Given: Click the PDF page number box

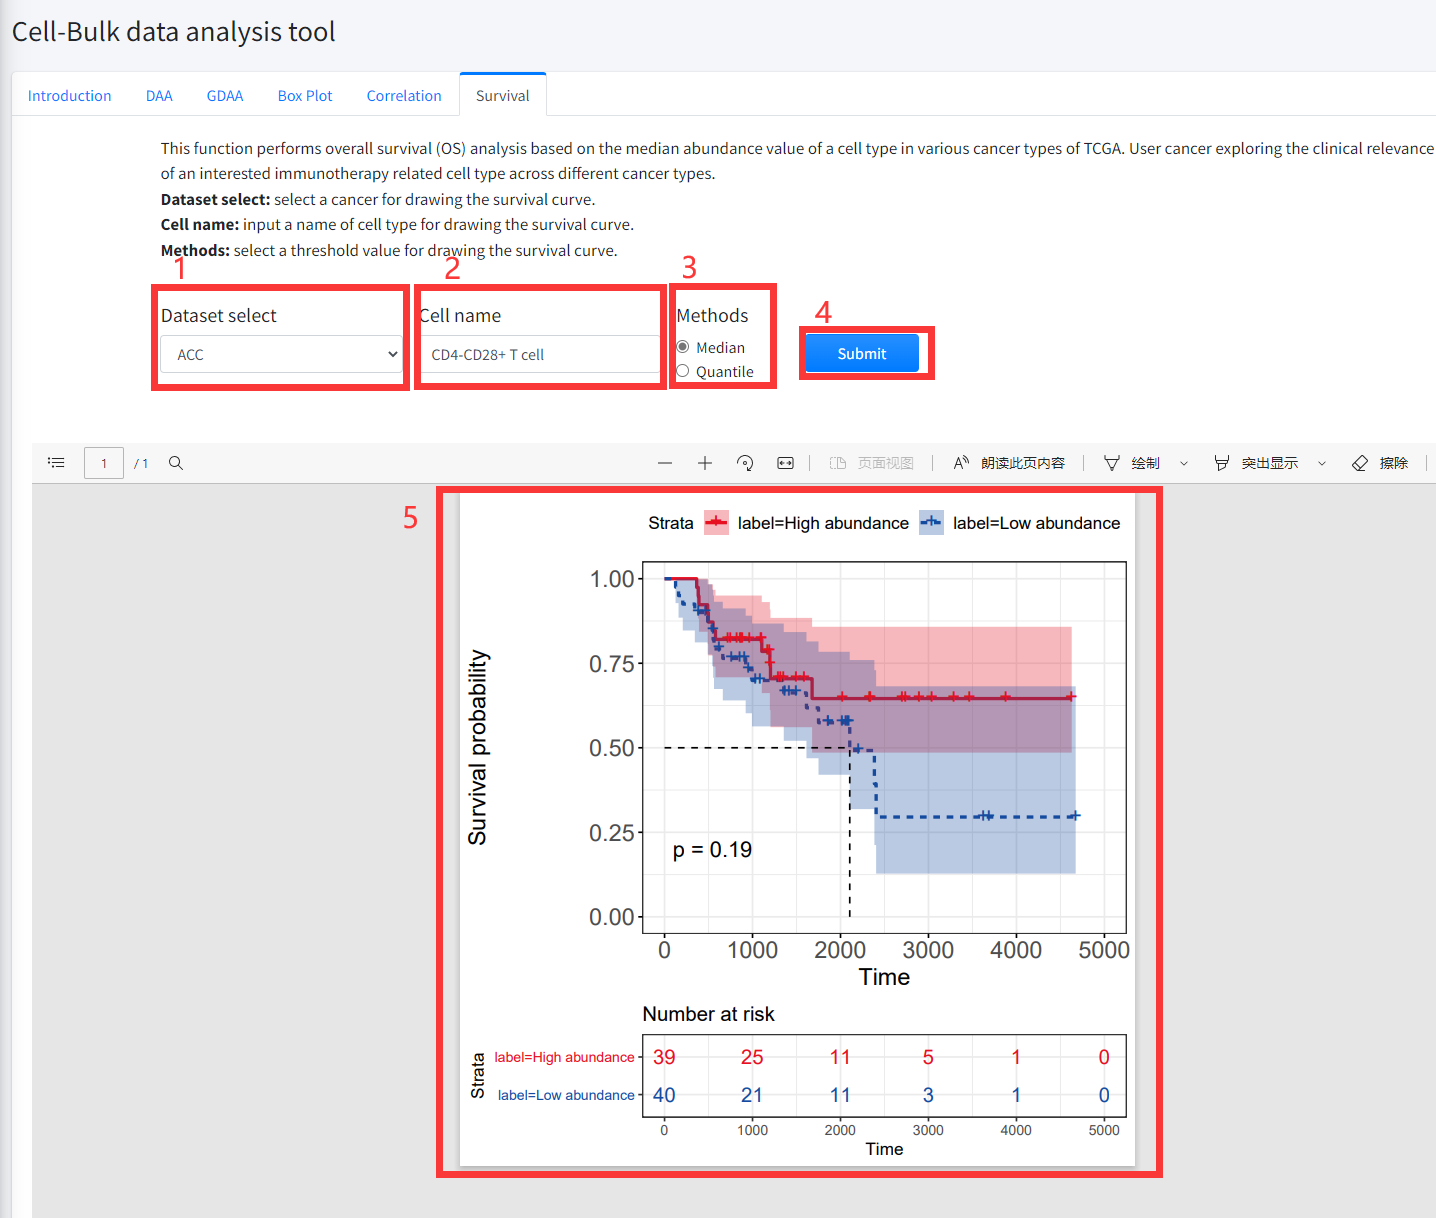Looking at the screenshot, I should [x=104, y=463].
